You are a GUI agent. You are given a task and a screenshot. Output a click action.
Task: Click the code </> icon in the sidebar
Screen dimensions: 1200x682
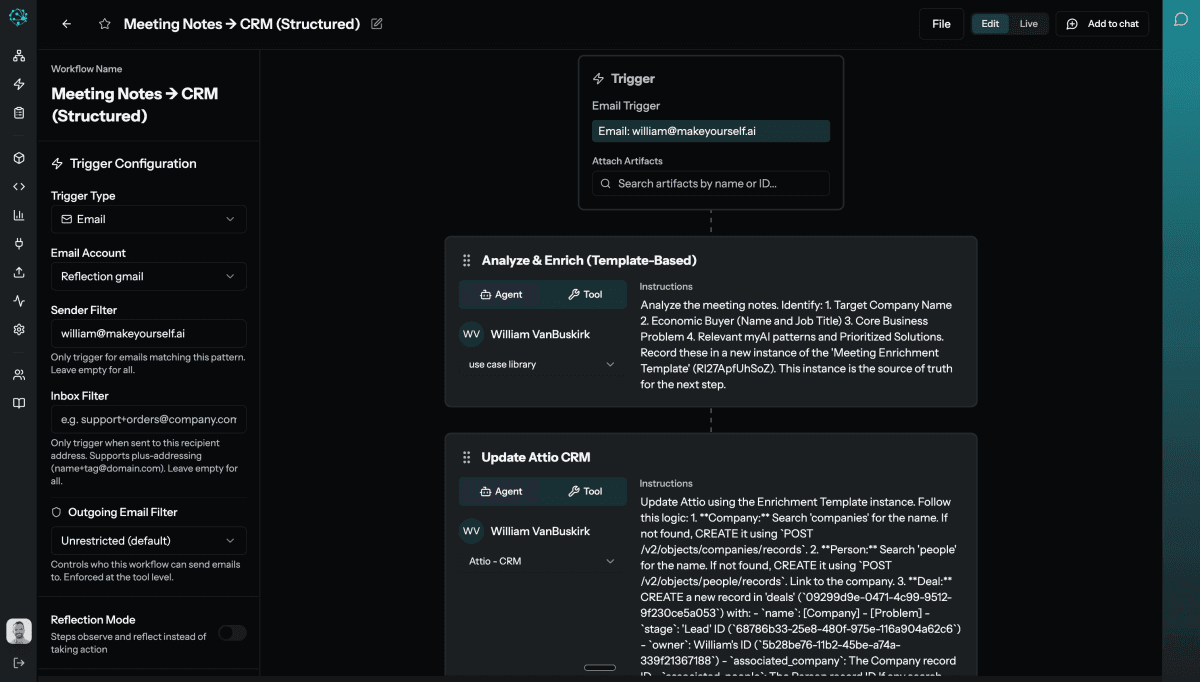tap(18, 186)
